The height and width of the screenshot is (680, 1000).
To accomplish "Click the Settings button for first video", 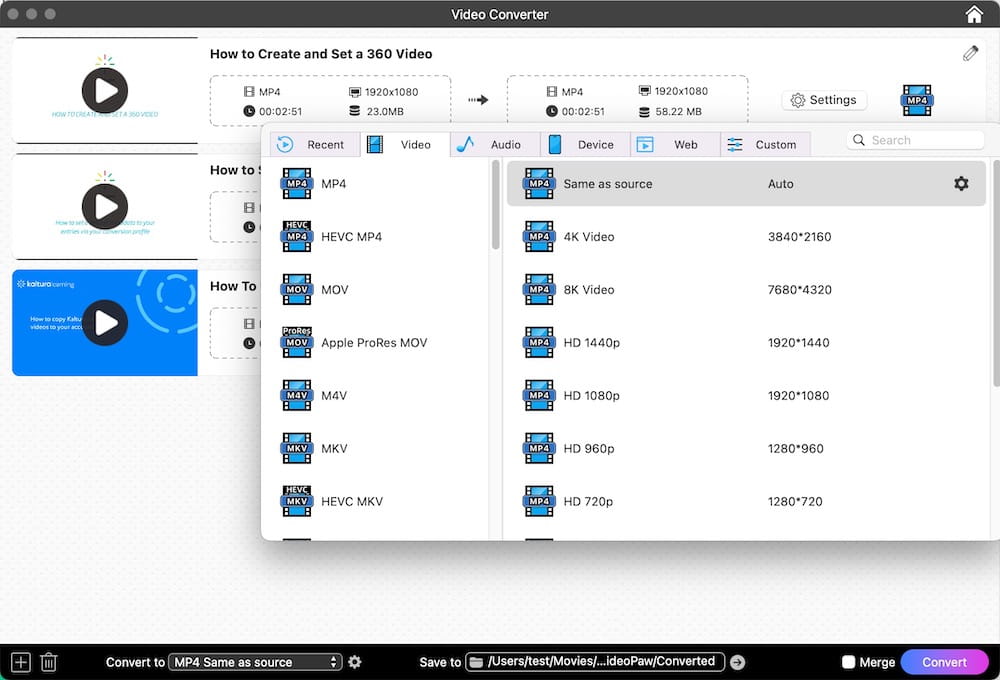I will 824,100.
